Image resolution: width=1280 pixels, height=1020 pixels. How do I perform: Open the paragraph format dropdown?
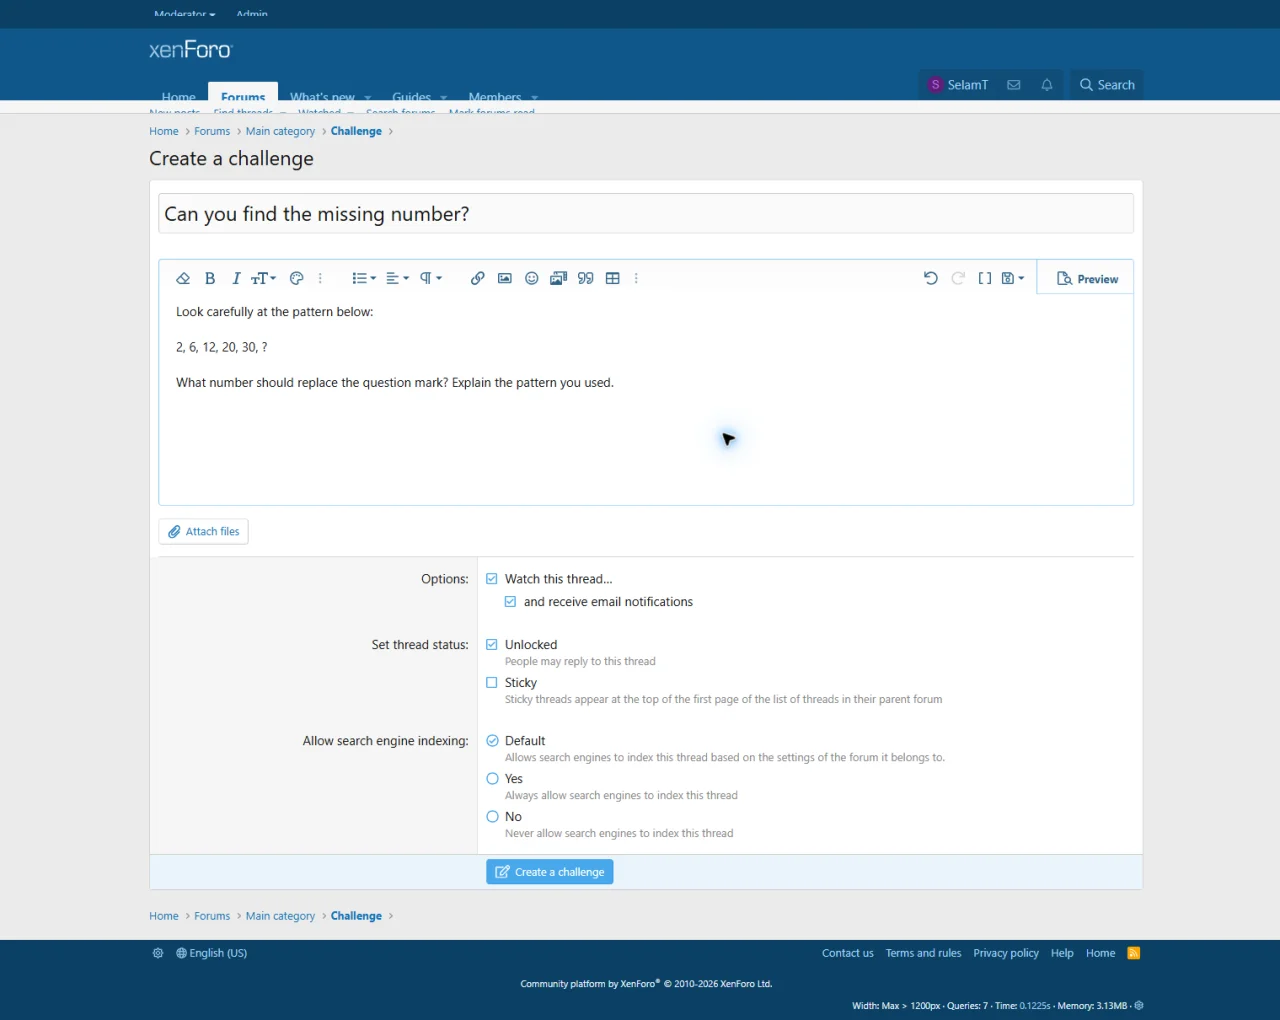[431, 279]
